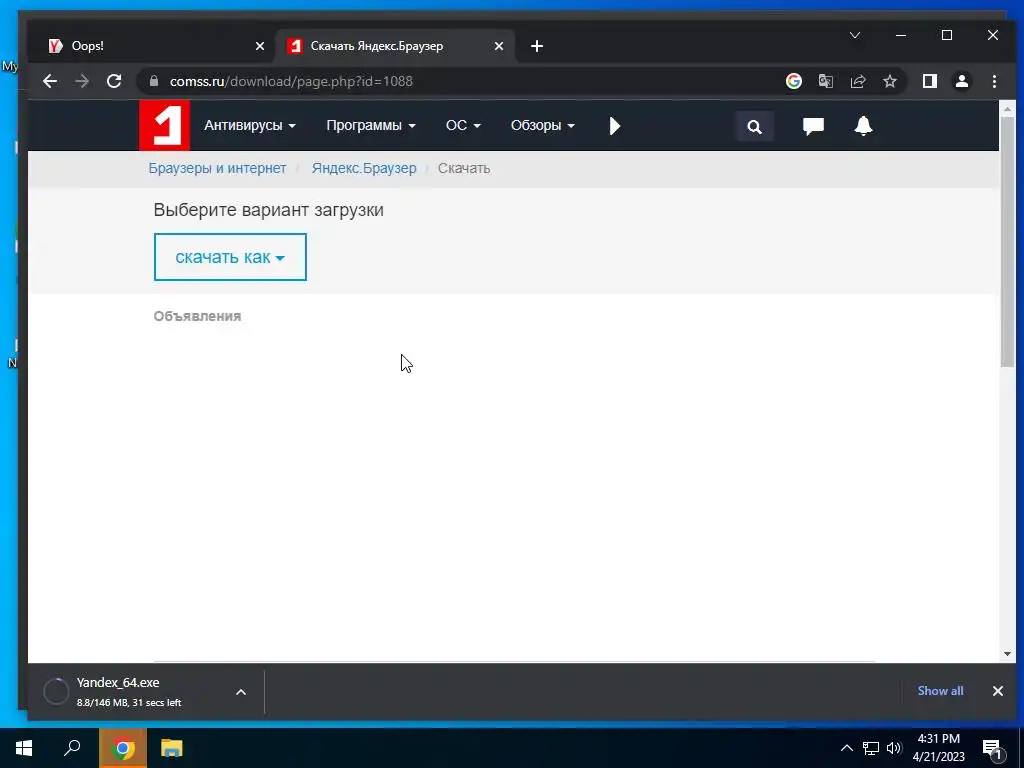The width and height of the screenshot is (1024, 768).
Task: Expand the Антивирусы menu
Action: (249, 125)
